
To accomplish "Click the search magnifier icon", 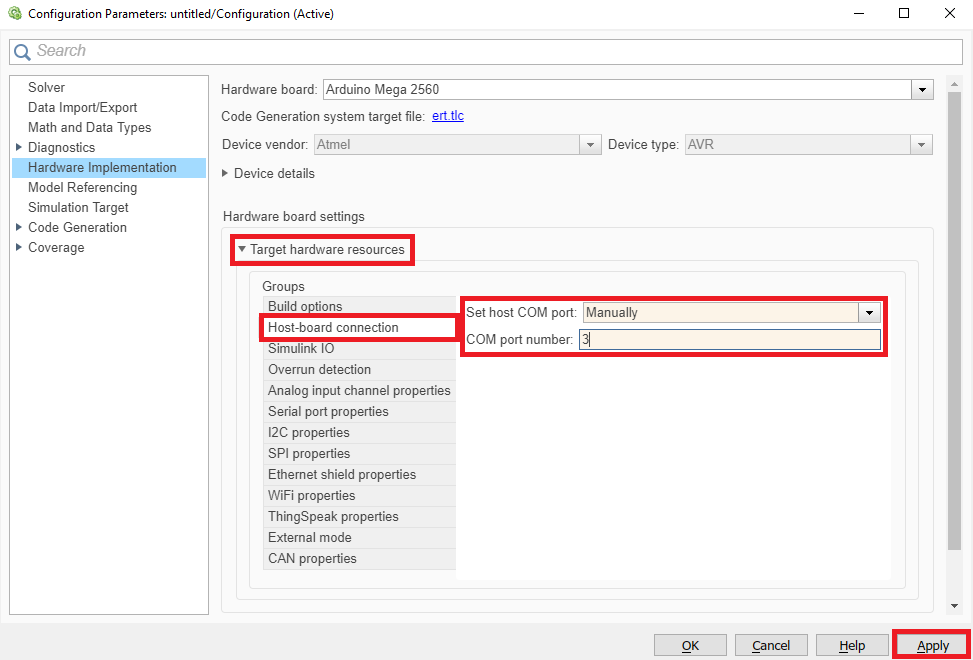I will (x=22, y=52).
